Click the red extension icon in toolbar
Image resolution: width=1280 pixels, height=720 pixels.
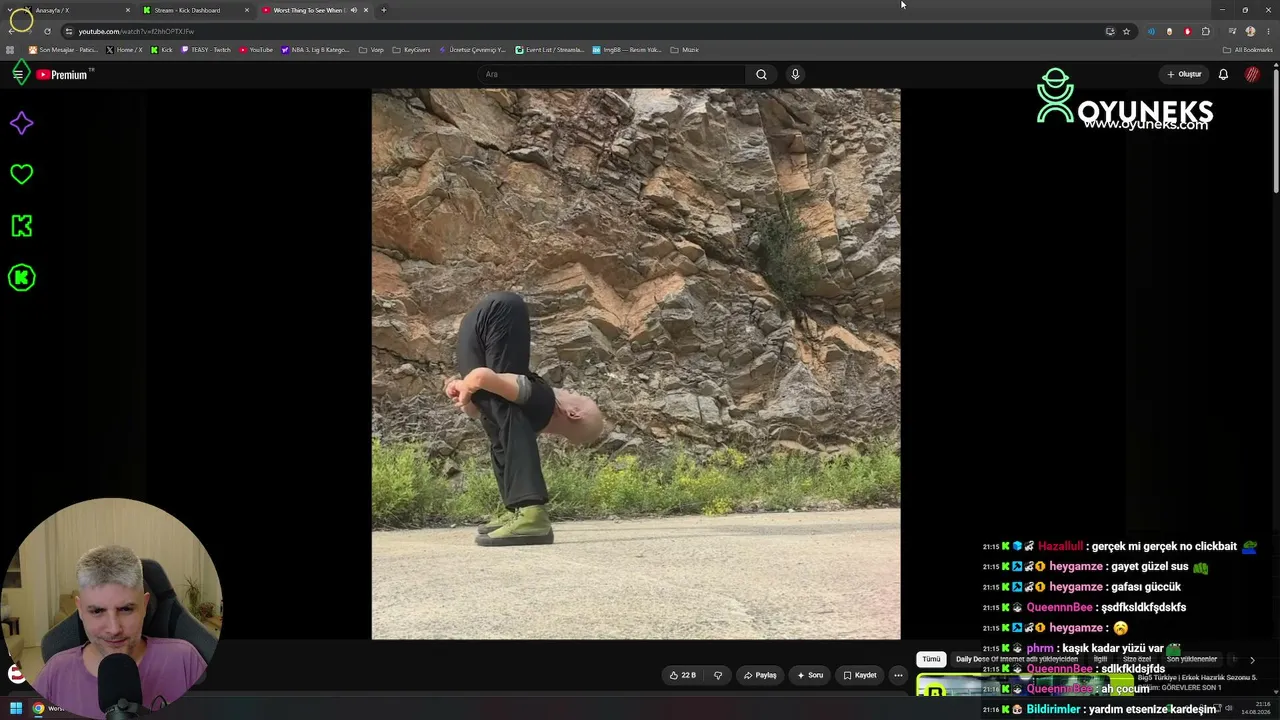click(x=1188, y=31)
